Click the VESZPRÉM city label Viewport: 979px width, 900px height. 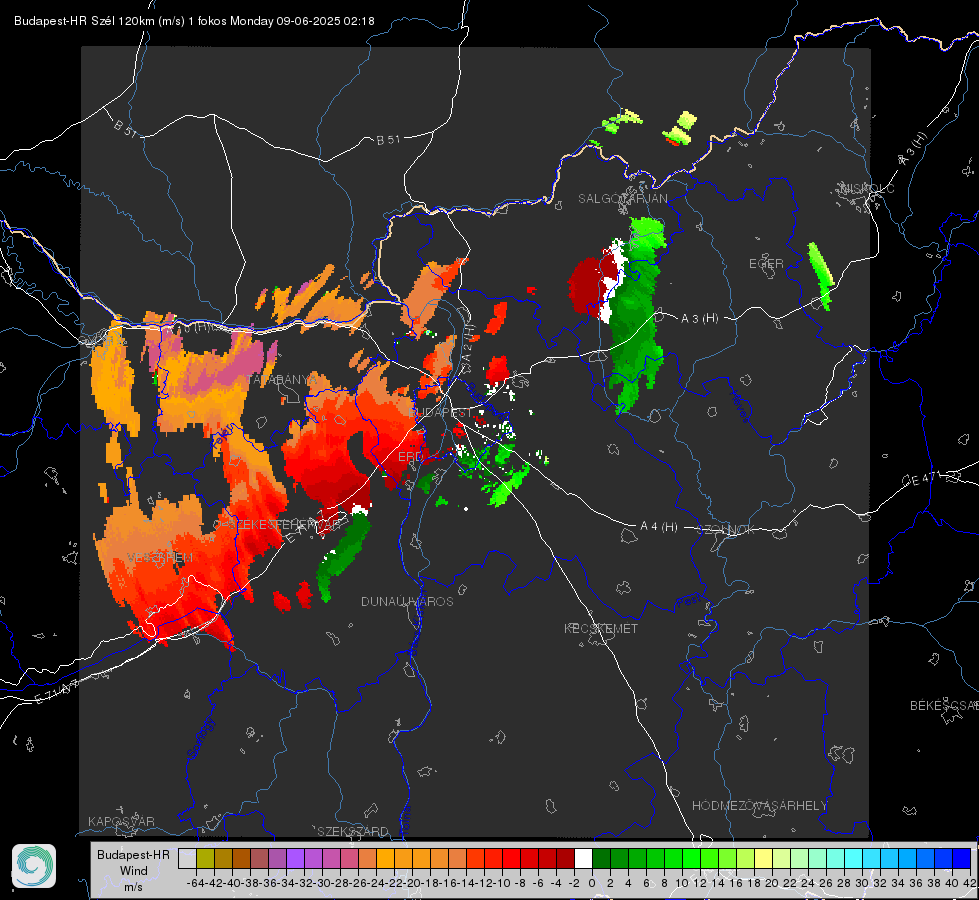click(x=160, y=557)
